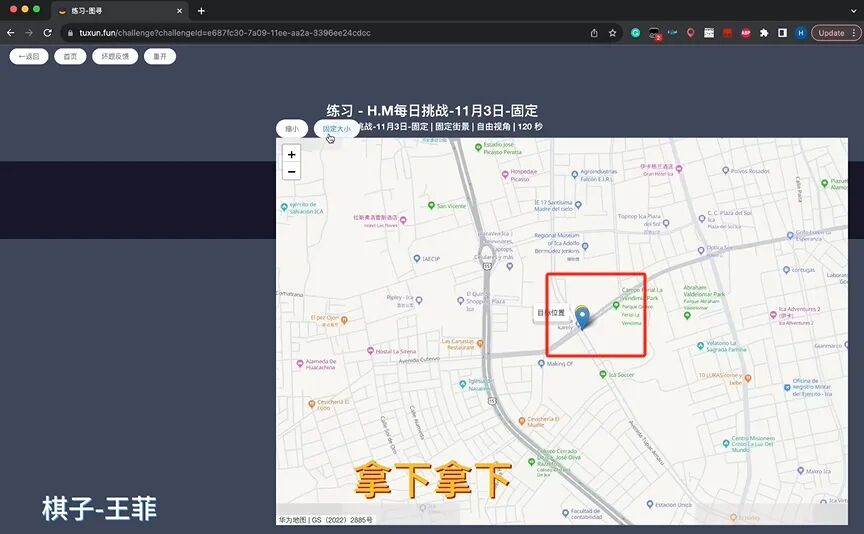Click the 固定大小 fixed size button
Screen dimensions: 864x534
coord(336,128)
